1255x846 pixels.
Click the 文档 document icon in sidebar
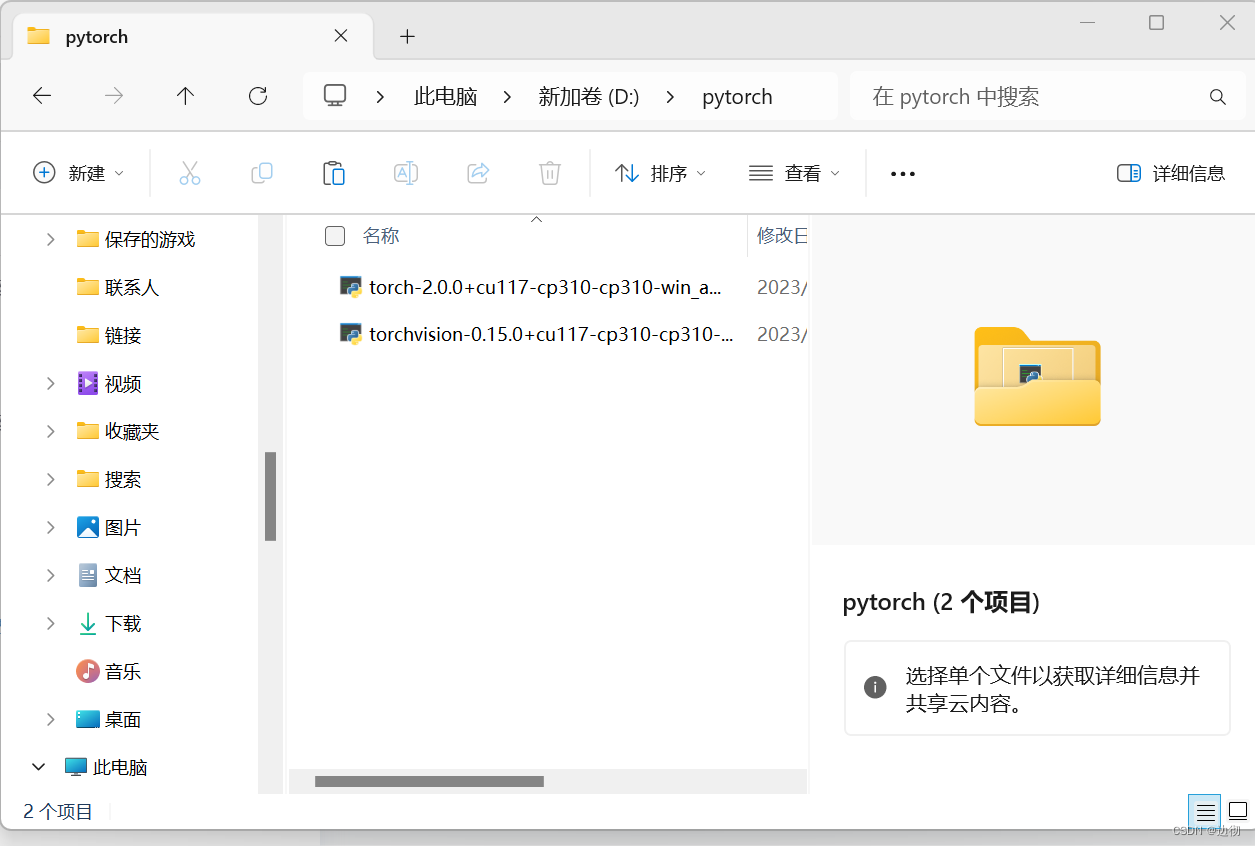(88, 575)
